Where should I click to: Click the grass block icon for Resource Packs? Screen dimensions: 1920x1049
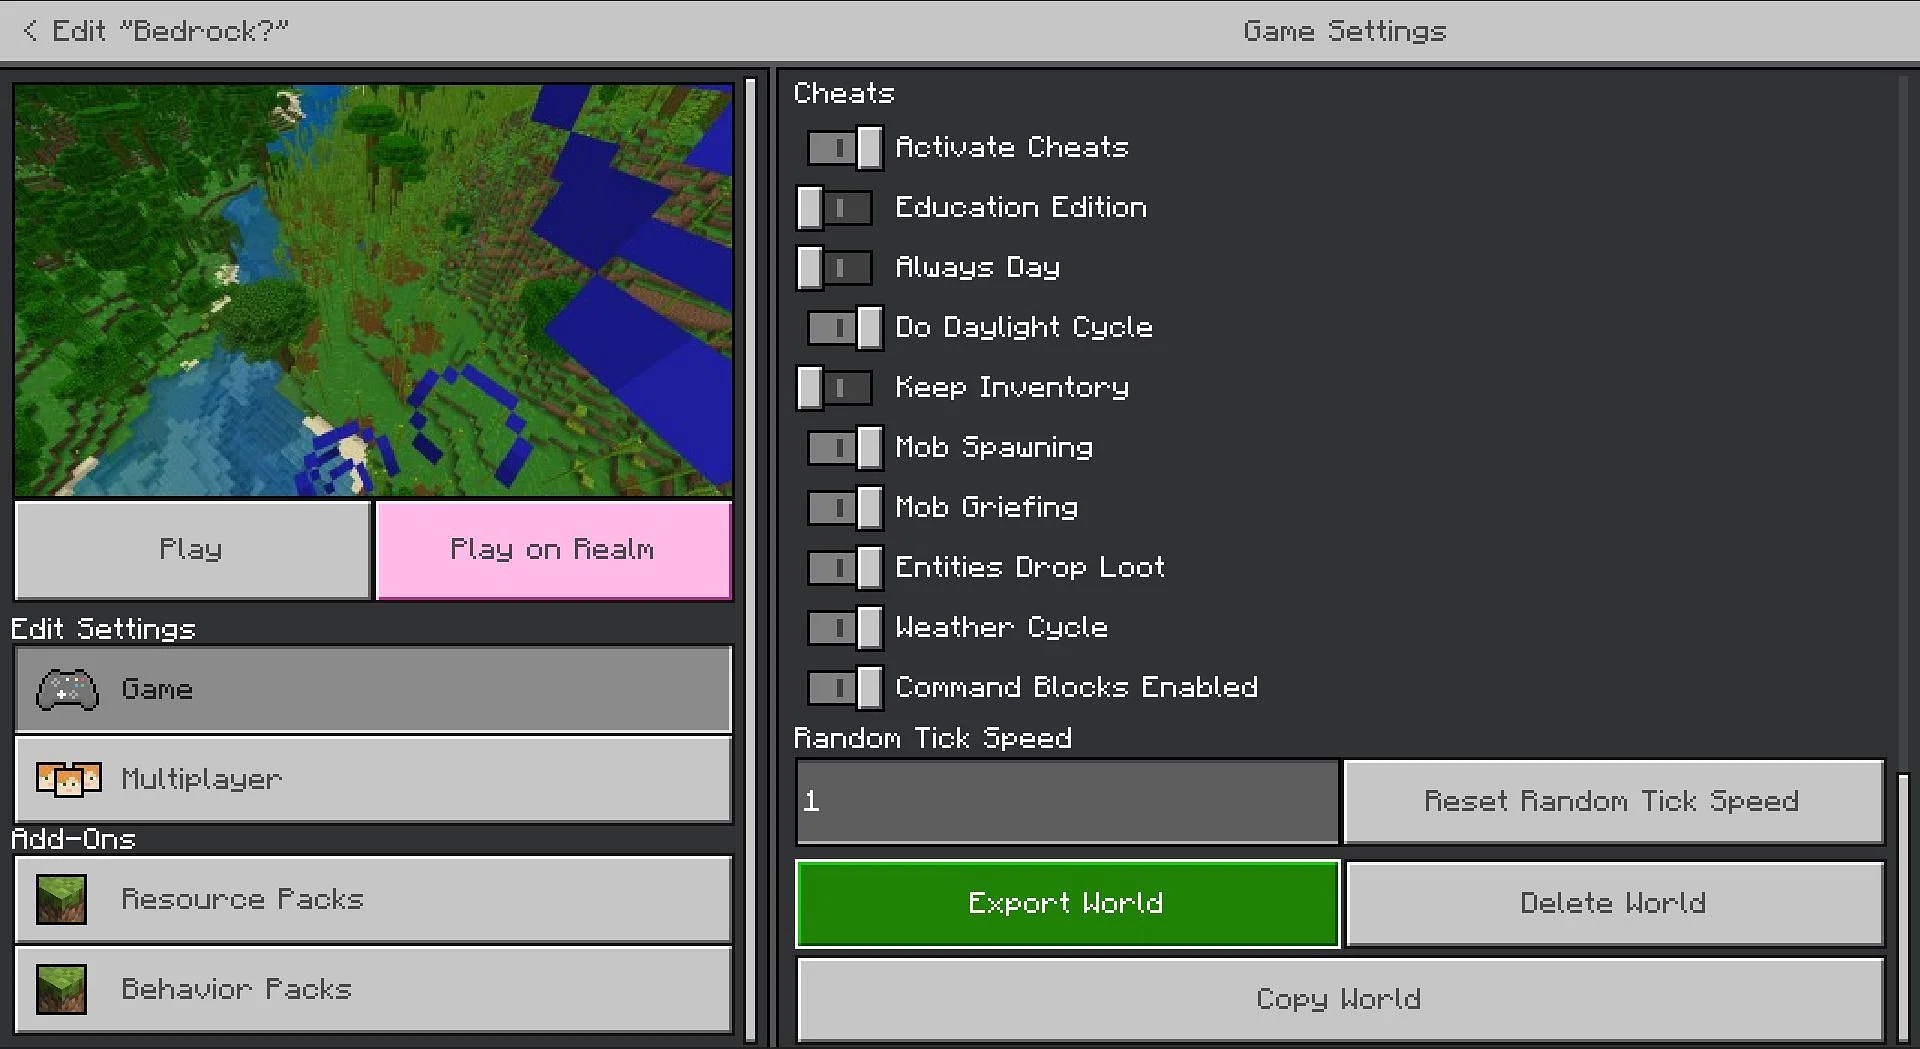61,898
